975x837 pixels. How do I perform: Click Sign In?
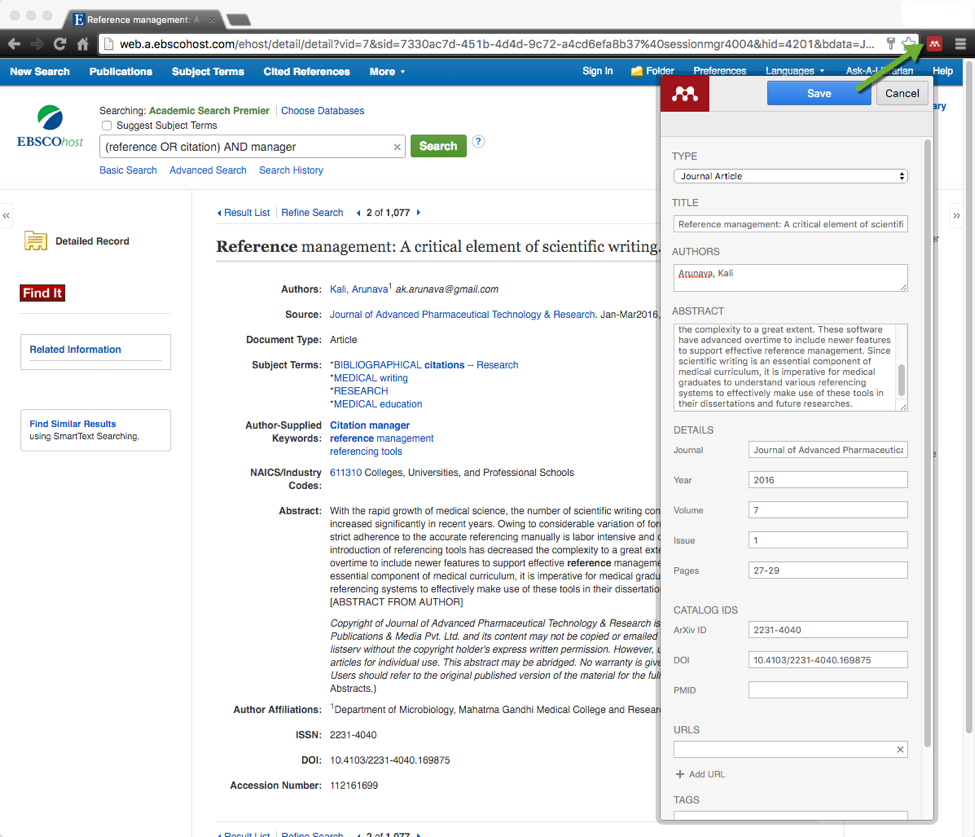[x=598, y=71]
